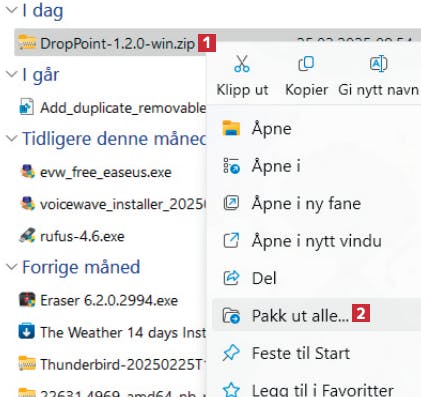
Task: Collapse the Tidligere denne måned group
Action: 12,138
